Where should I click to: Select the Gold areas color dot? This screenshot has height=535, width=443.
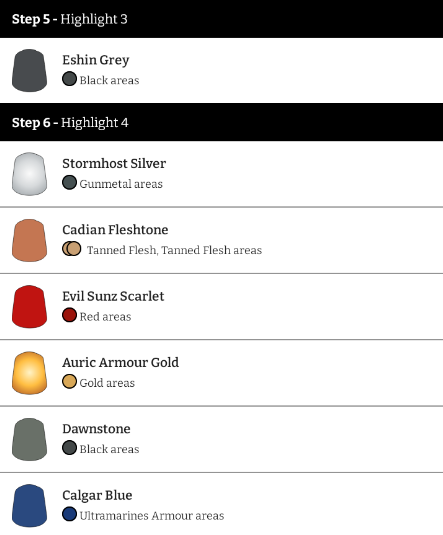(x=69, y=381)
